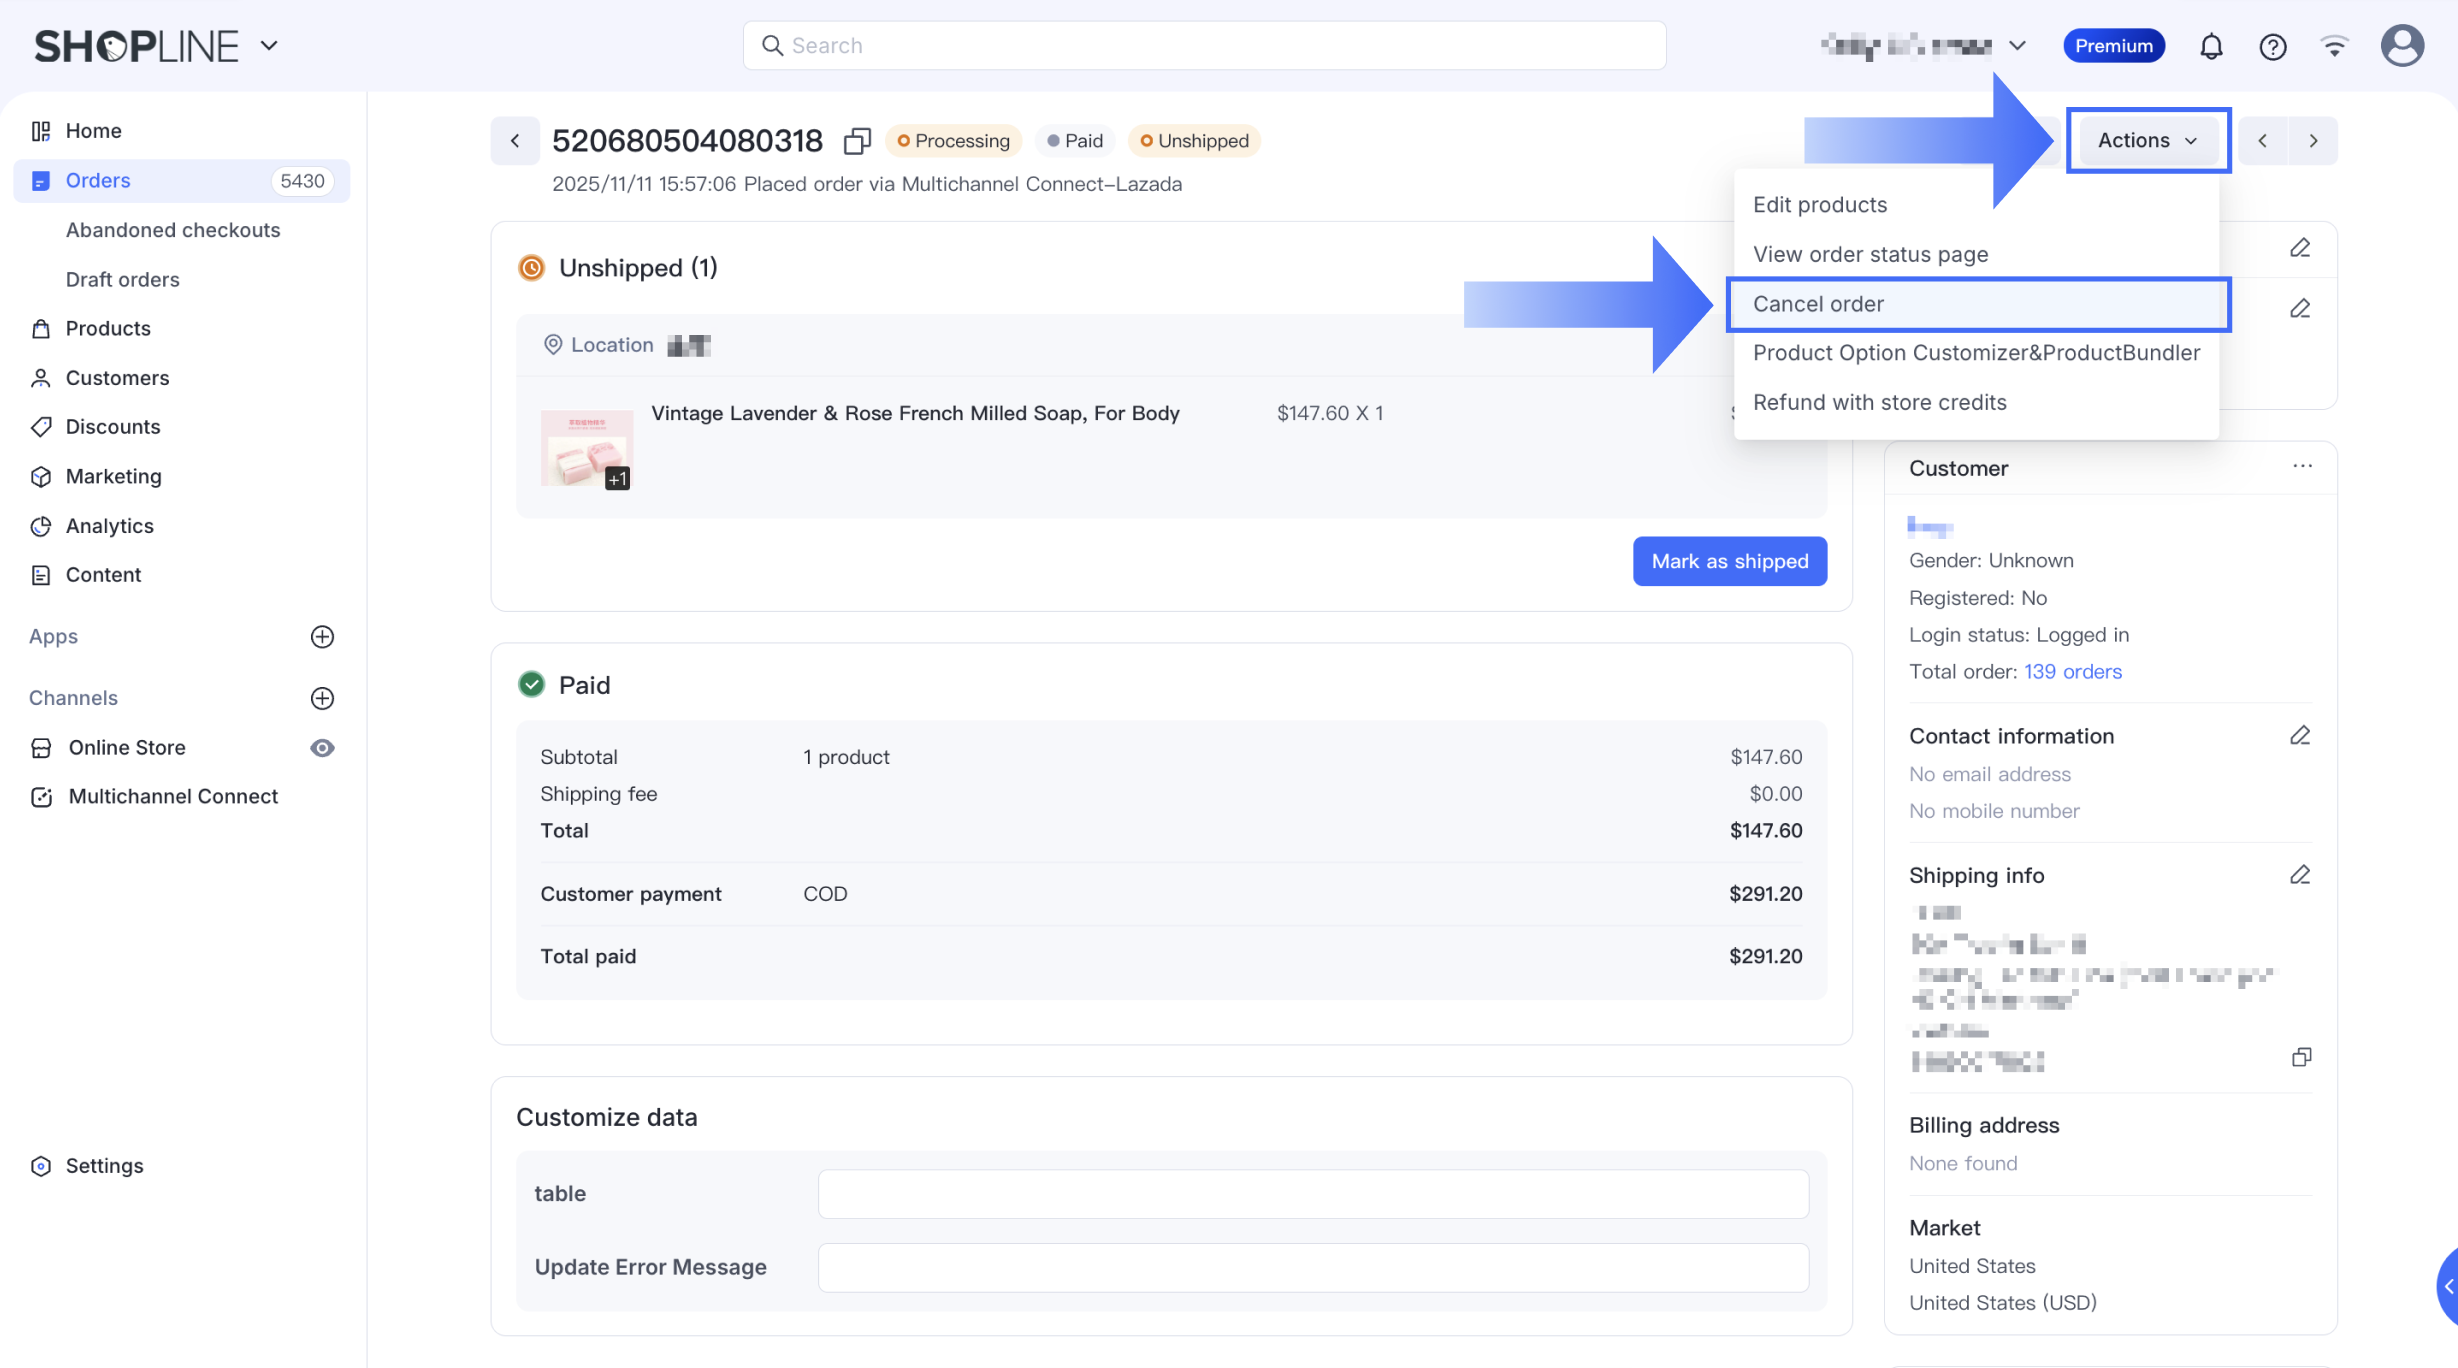Edit Contact information with the pencil icon
Screen dimensions: 2458x1368
[2299, 736]
